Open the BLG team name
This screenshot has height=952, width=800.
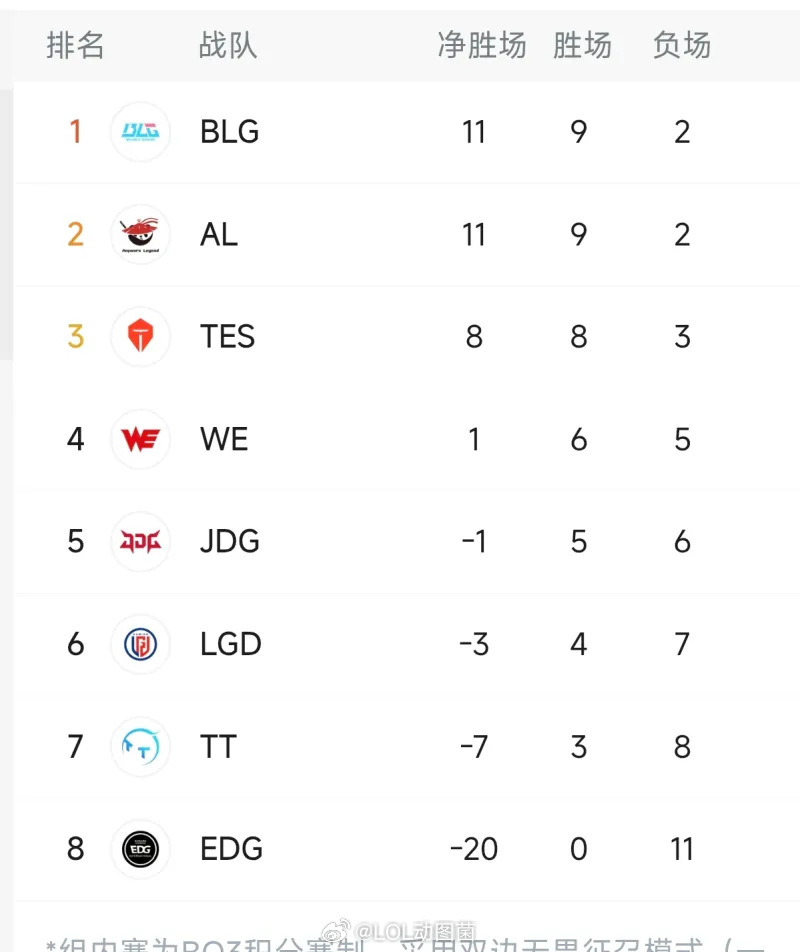click(x=229, y=132)
